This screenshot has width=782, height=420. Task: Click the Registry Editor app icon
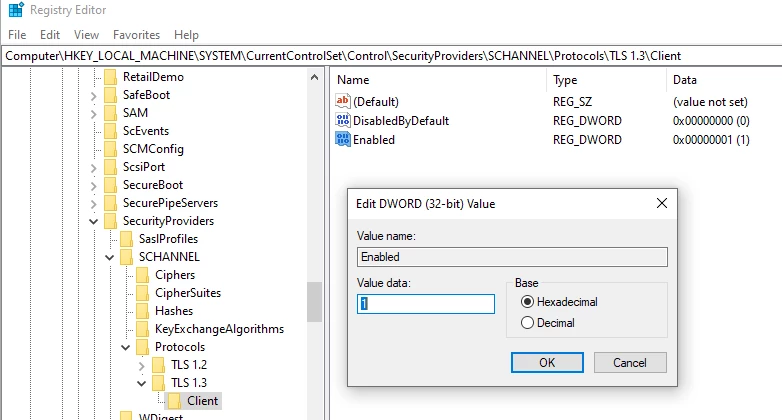point(16,9)
